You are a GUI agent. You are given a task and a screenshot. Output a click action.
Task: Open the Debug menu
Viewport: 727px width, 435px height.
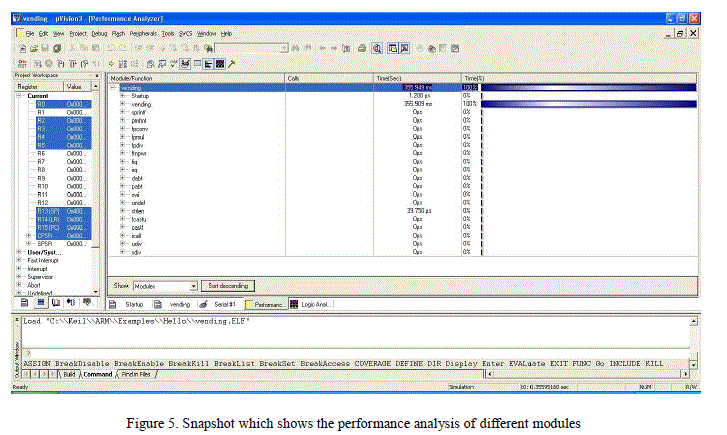[x=98, y=33]
